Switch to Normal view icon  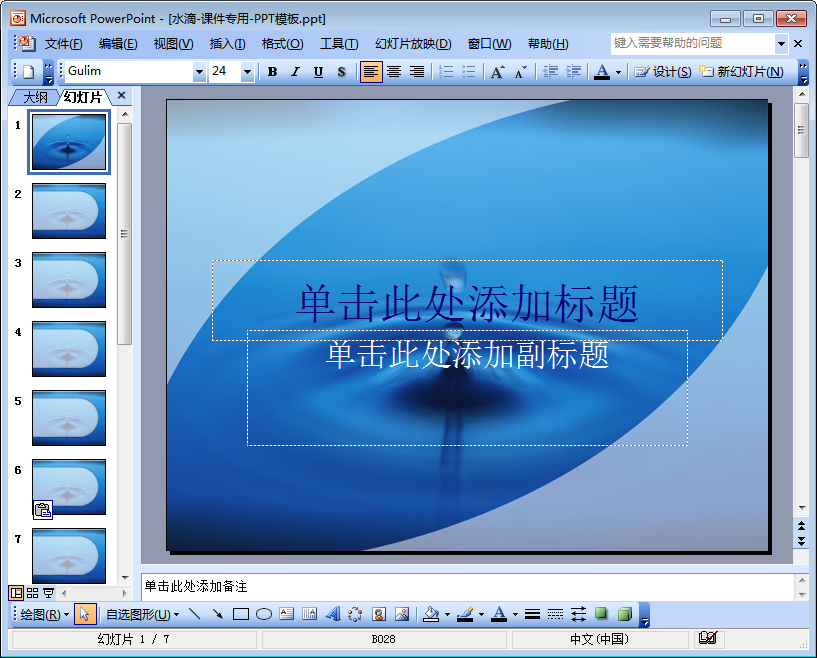[x=17, y=593]
